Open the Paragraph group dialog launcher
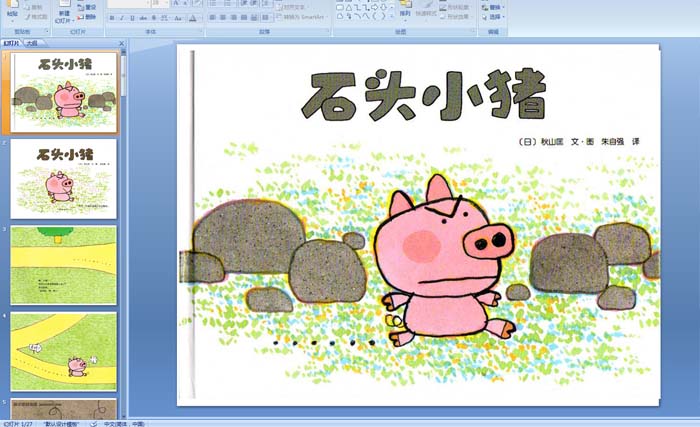Screen dimensions: 700x427 point(328,32)
